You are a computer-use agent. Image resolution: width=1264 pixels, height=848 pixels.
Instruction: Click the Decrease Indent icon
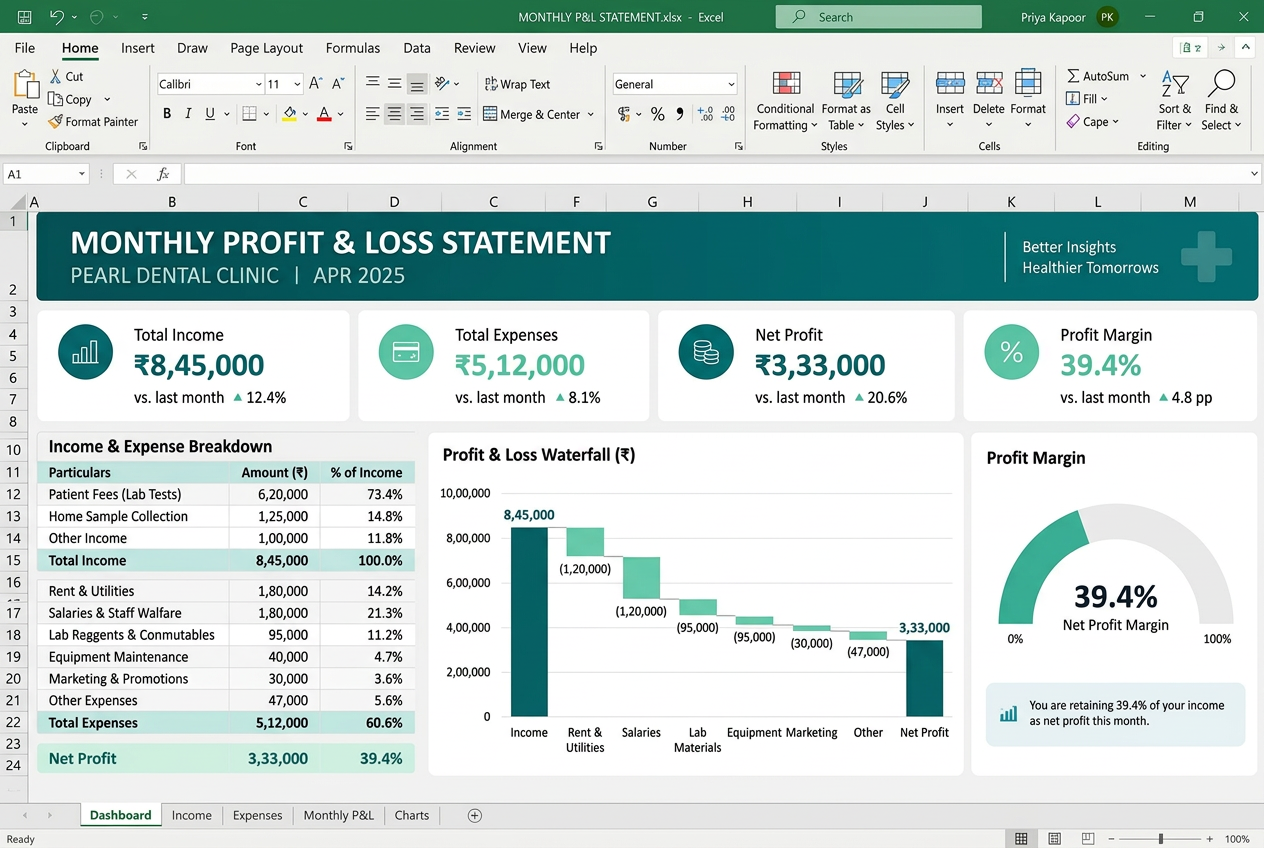click(441, 114)
